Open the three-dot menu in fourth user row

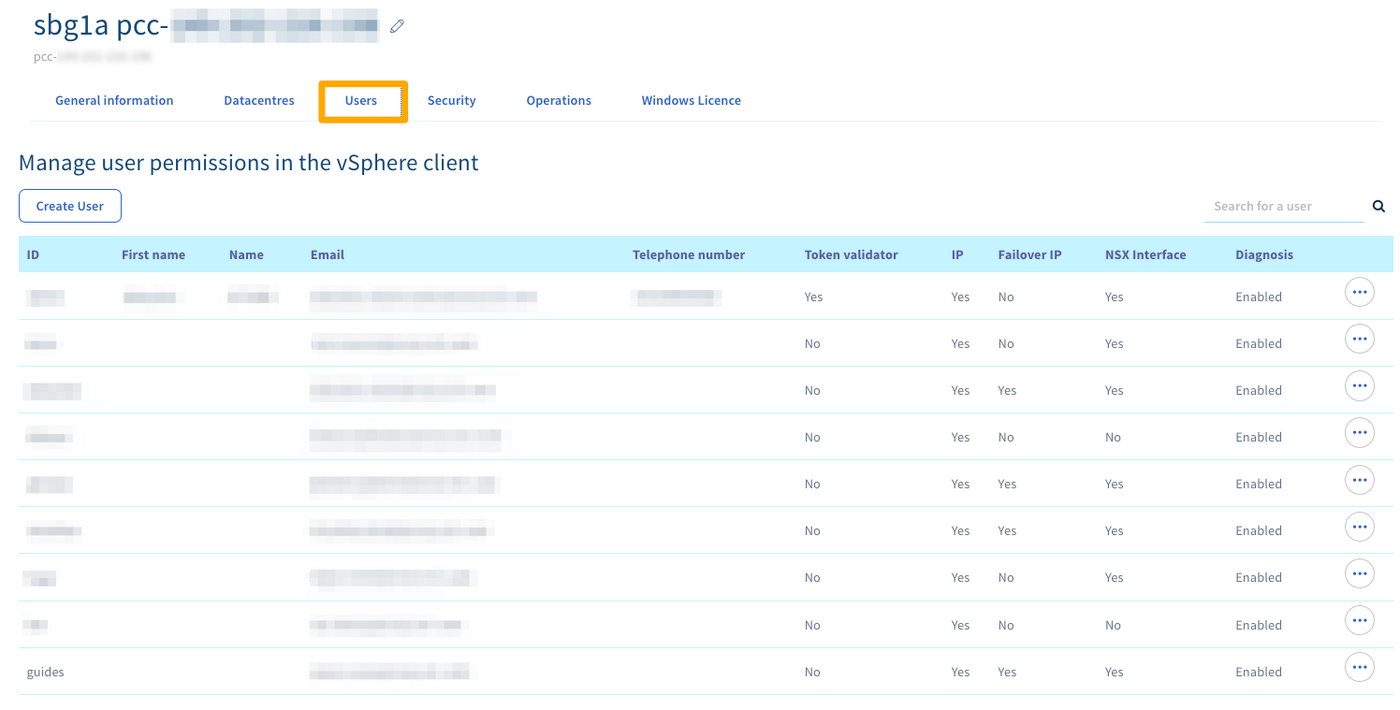click(1359, 433)
